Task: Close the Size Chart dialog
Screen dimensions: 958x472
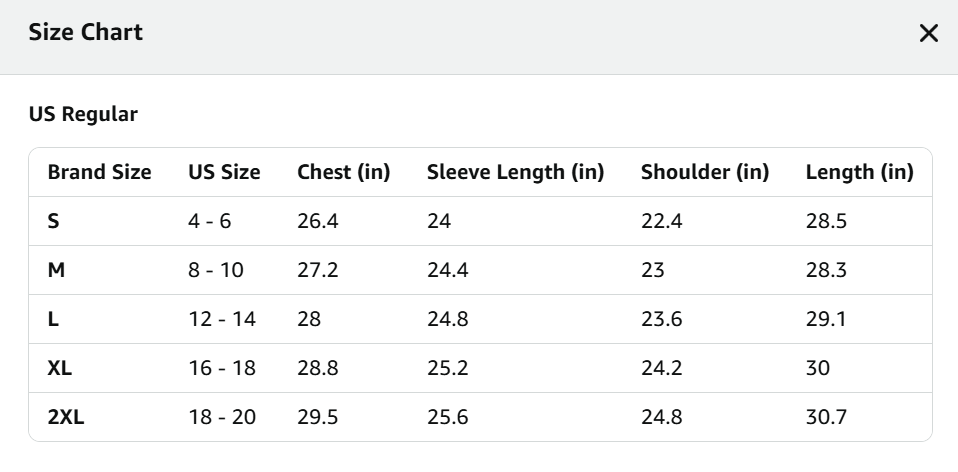Action: click(928, 34)
